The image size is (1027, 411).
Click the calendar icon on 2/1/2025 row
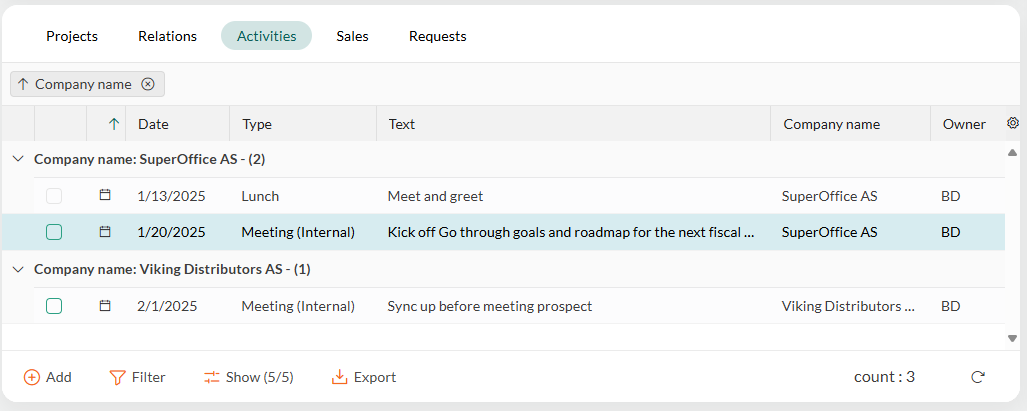point(105,306)
